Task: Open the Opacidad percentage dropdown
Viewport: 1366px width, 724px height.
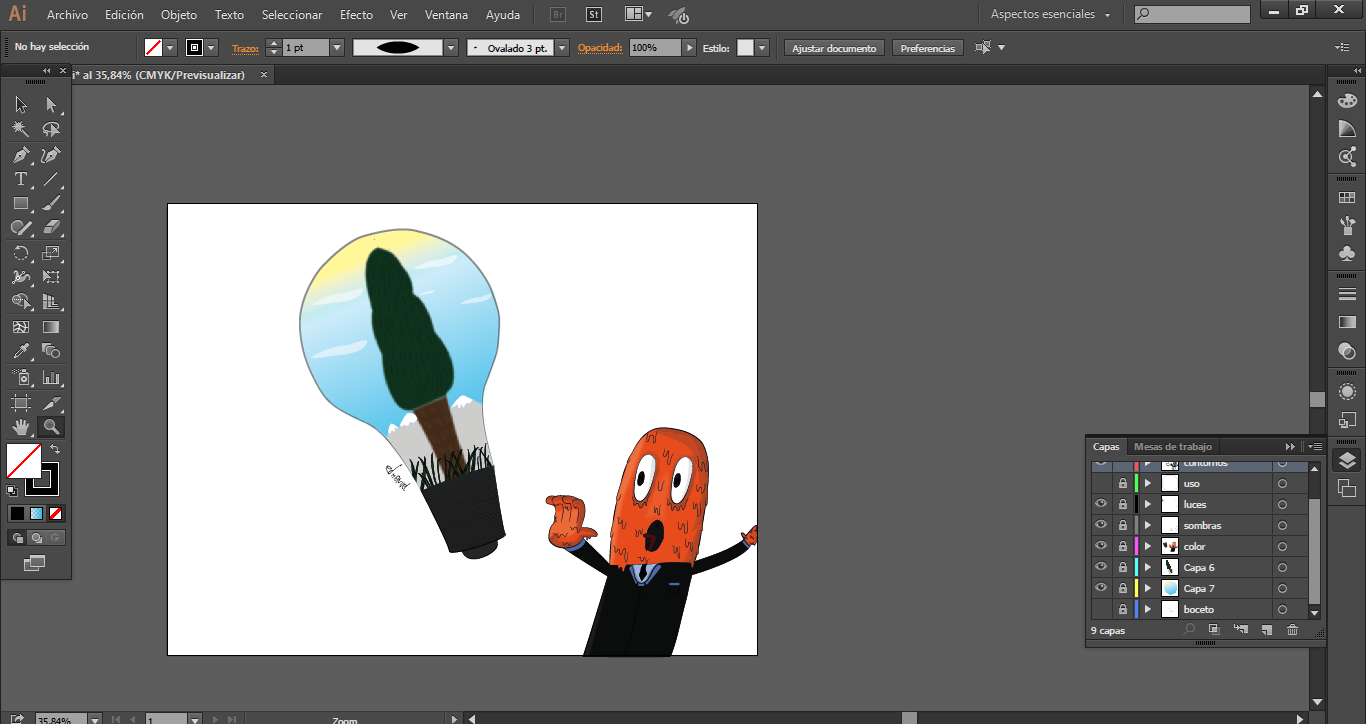Action: click(x=689, y=48)
